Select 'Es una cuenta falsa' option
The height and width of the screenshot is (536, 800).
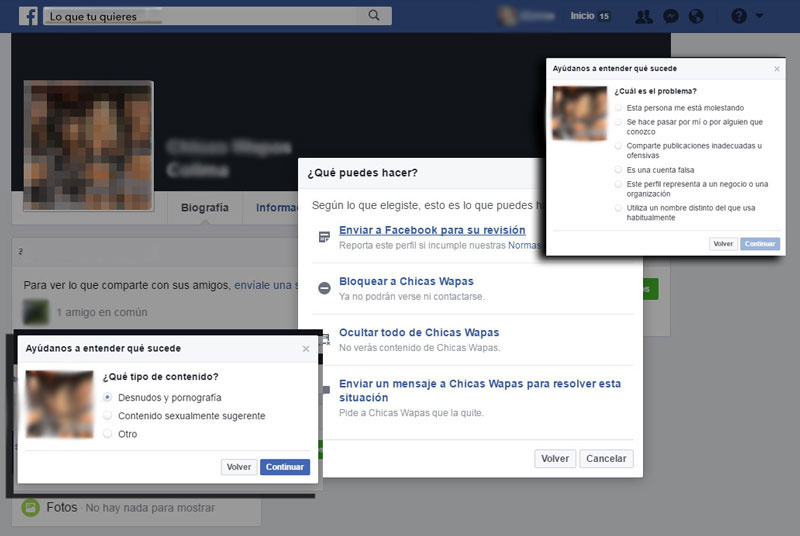618,170
